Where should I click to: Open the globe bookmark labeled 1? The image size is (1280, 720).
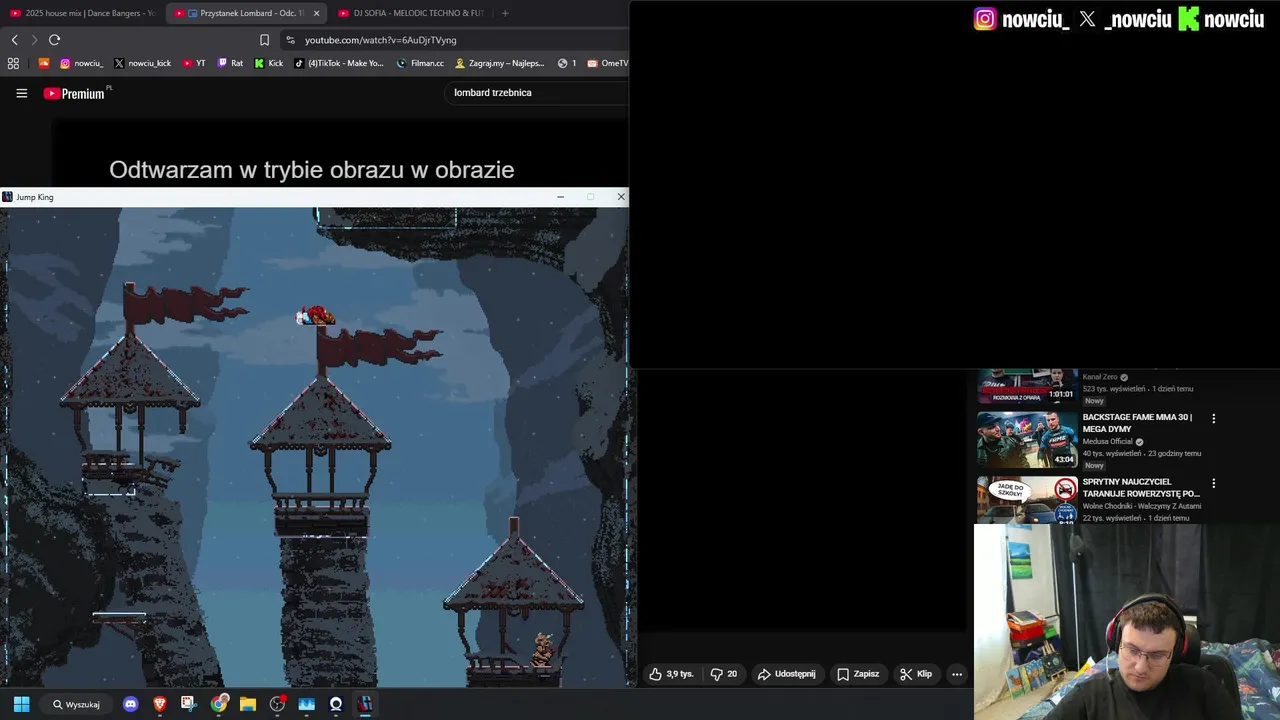(567, 63)
